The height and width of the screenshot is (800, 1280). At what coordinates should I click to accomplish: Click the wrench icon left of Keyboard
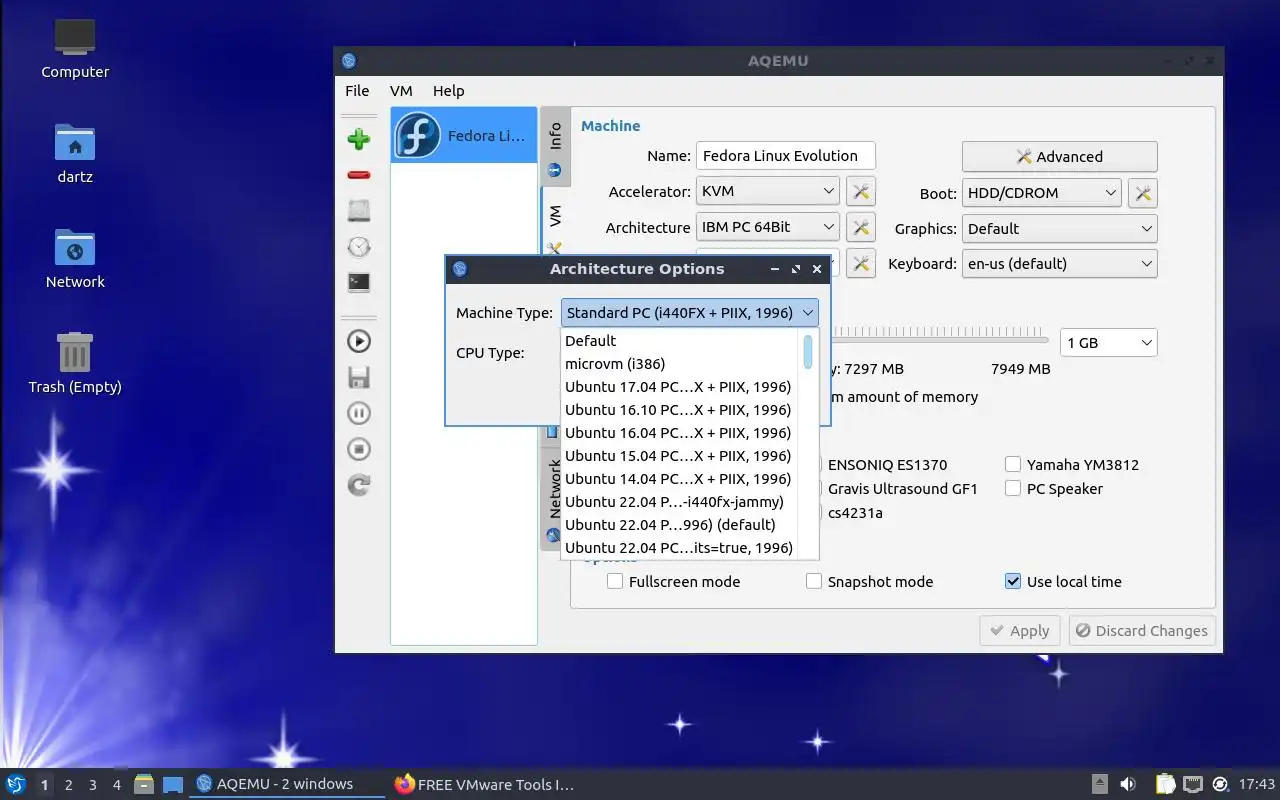tap(860, 263)
